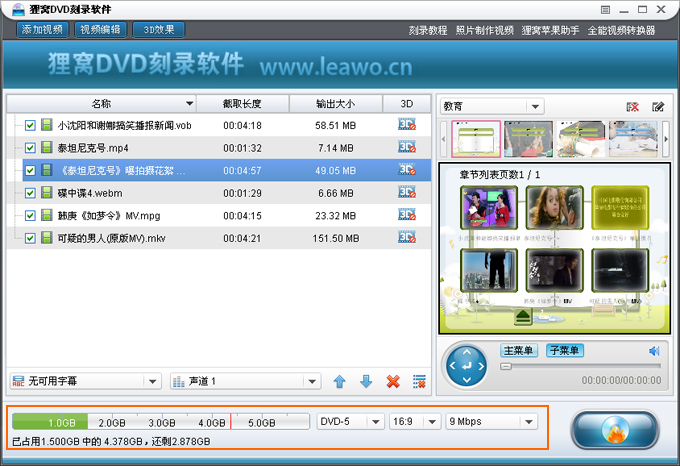Open the 16:9 aspect ratio dropdown
The image size is (680, 466).
coord(415,422)
